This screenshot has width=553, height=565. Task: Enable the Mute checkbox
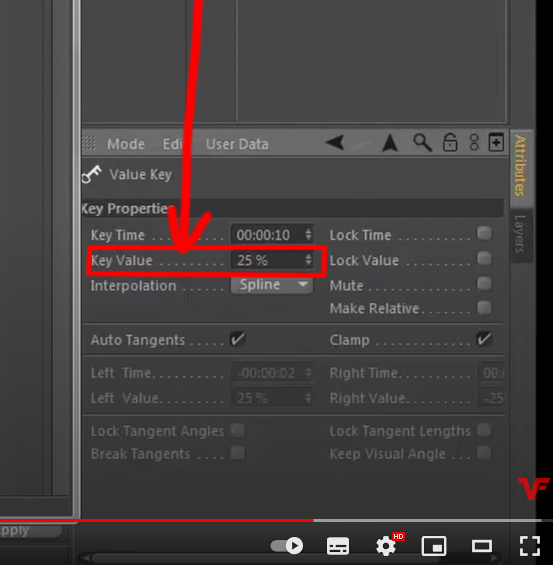point(484,284)
